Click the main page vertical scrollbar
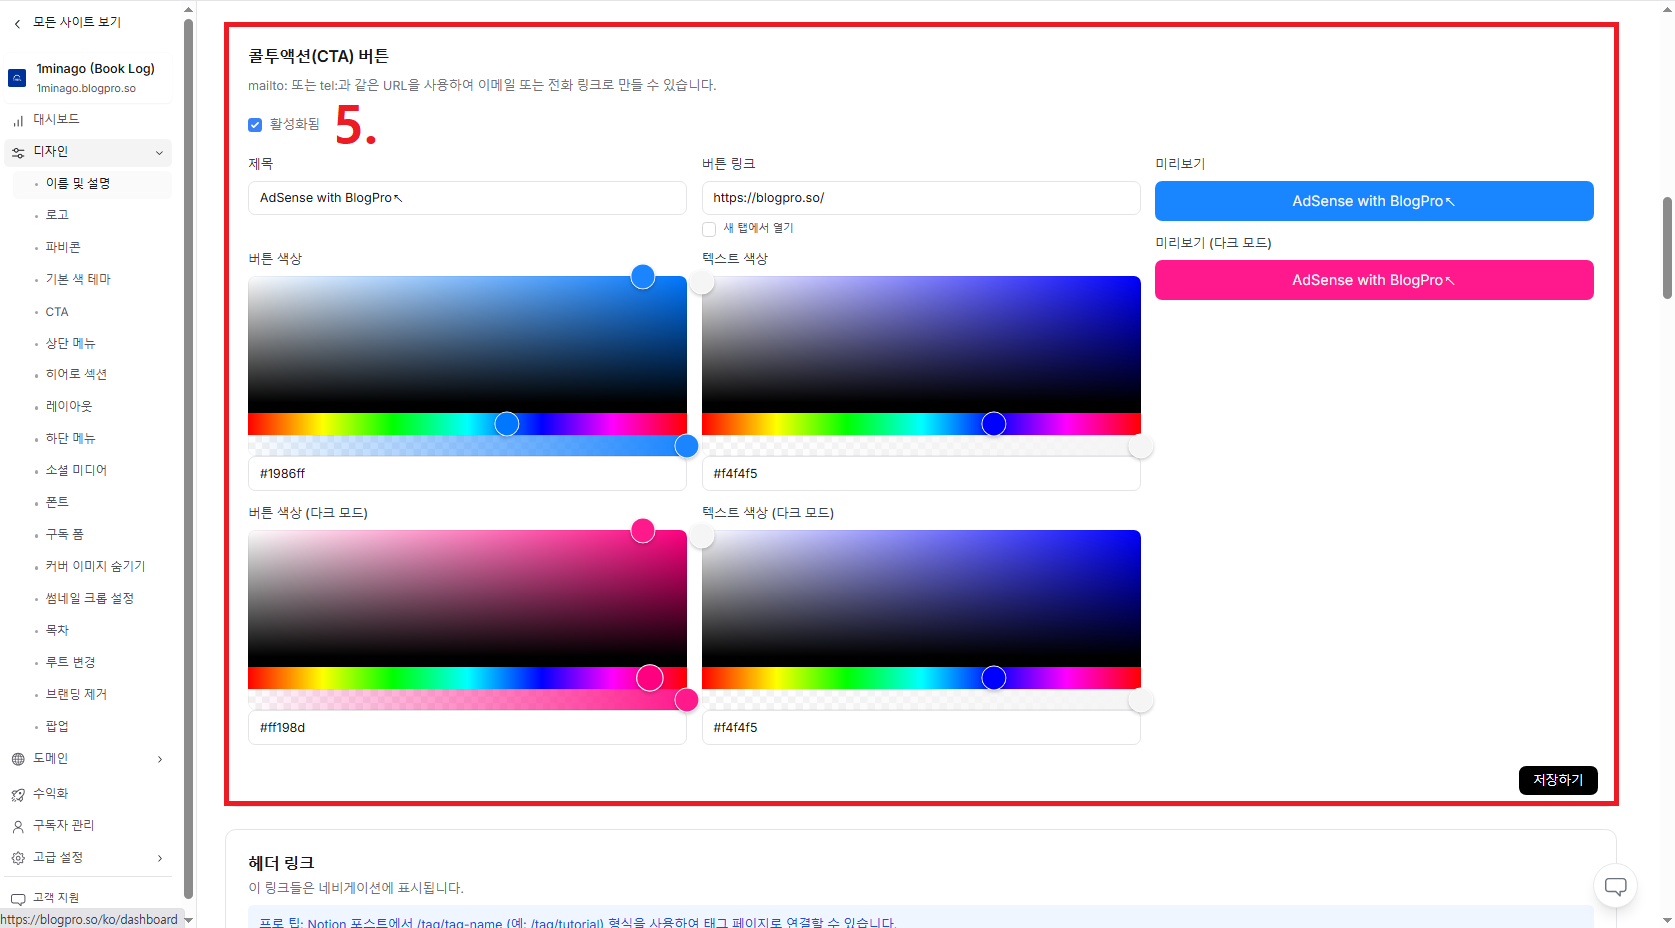The width and height of the screenshot is (1675, 928). 1667,248
